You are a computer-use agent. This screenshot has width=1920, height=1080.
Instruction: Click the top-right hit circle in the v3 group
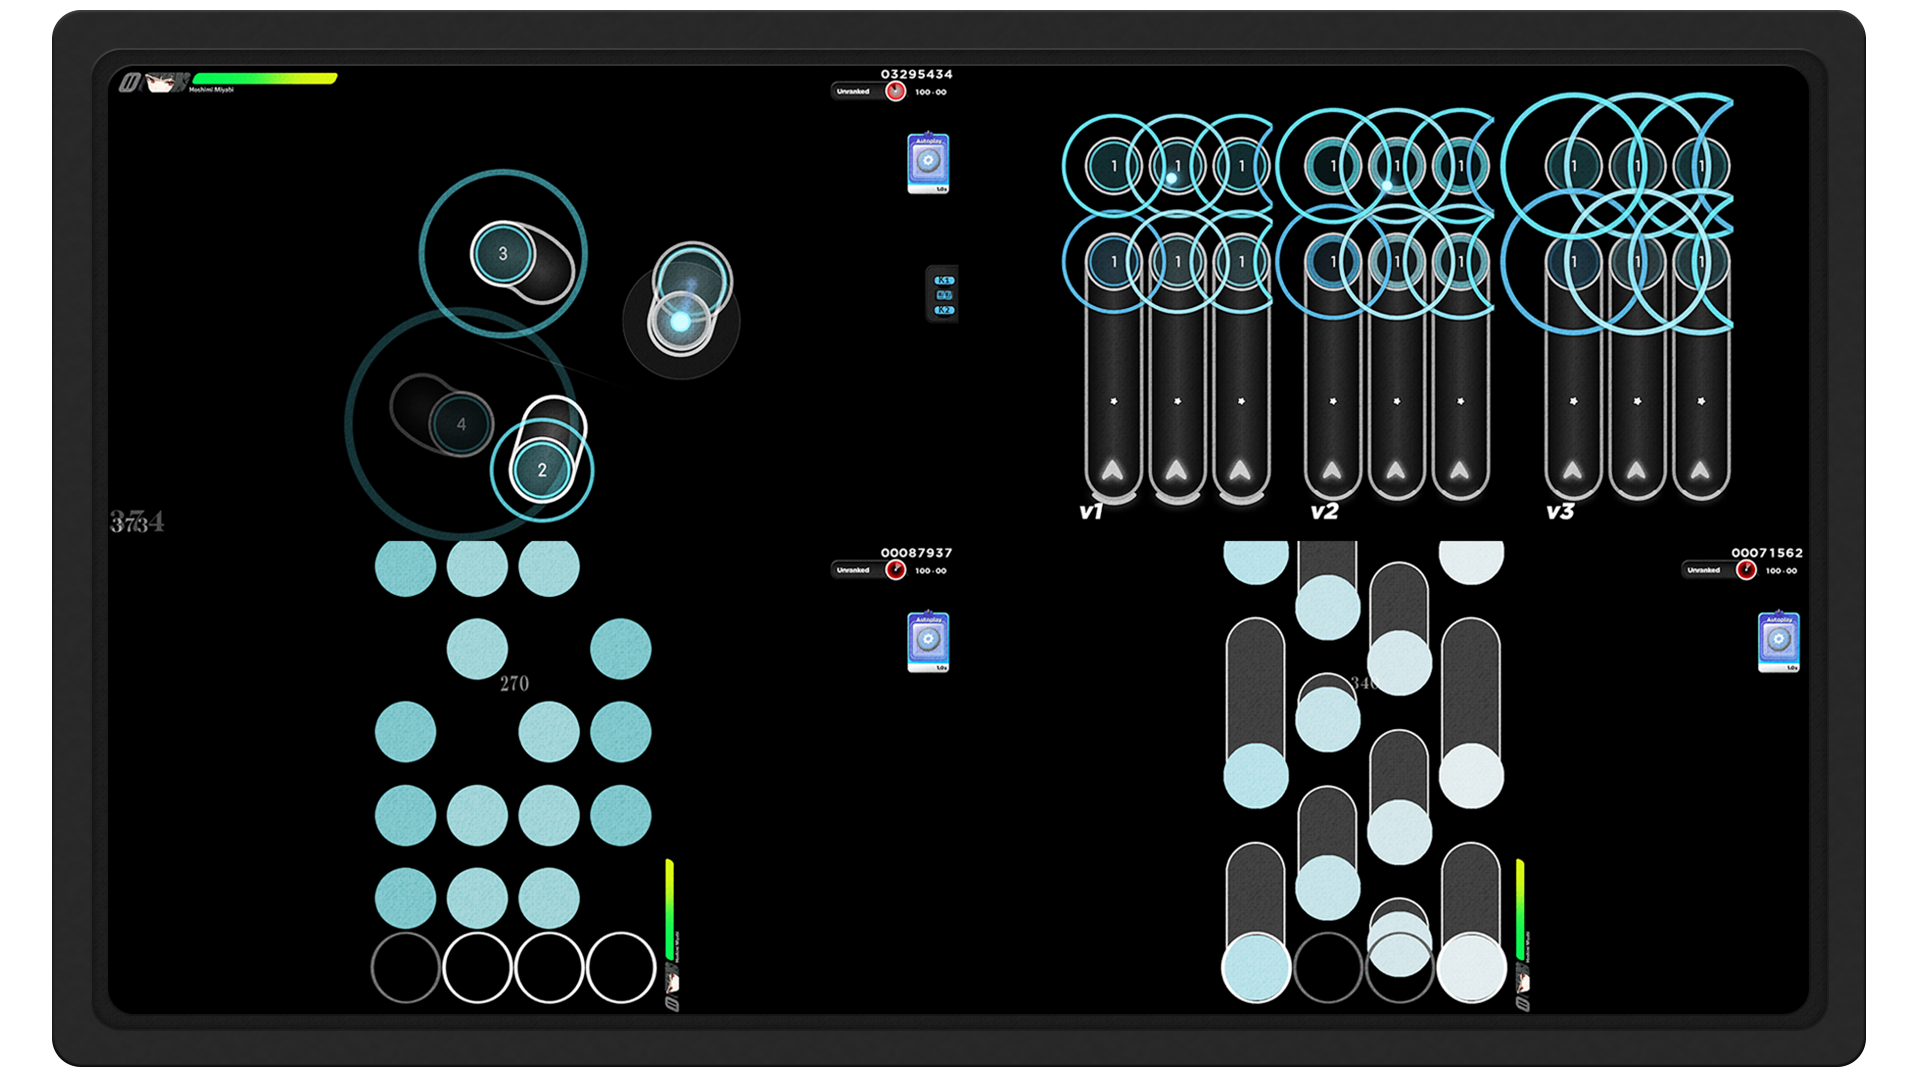(1700, 166)
